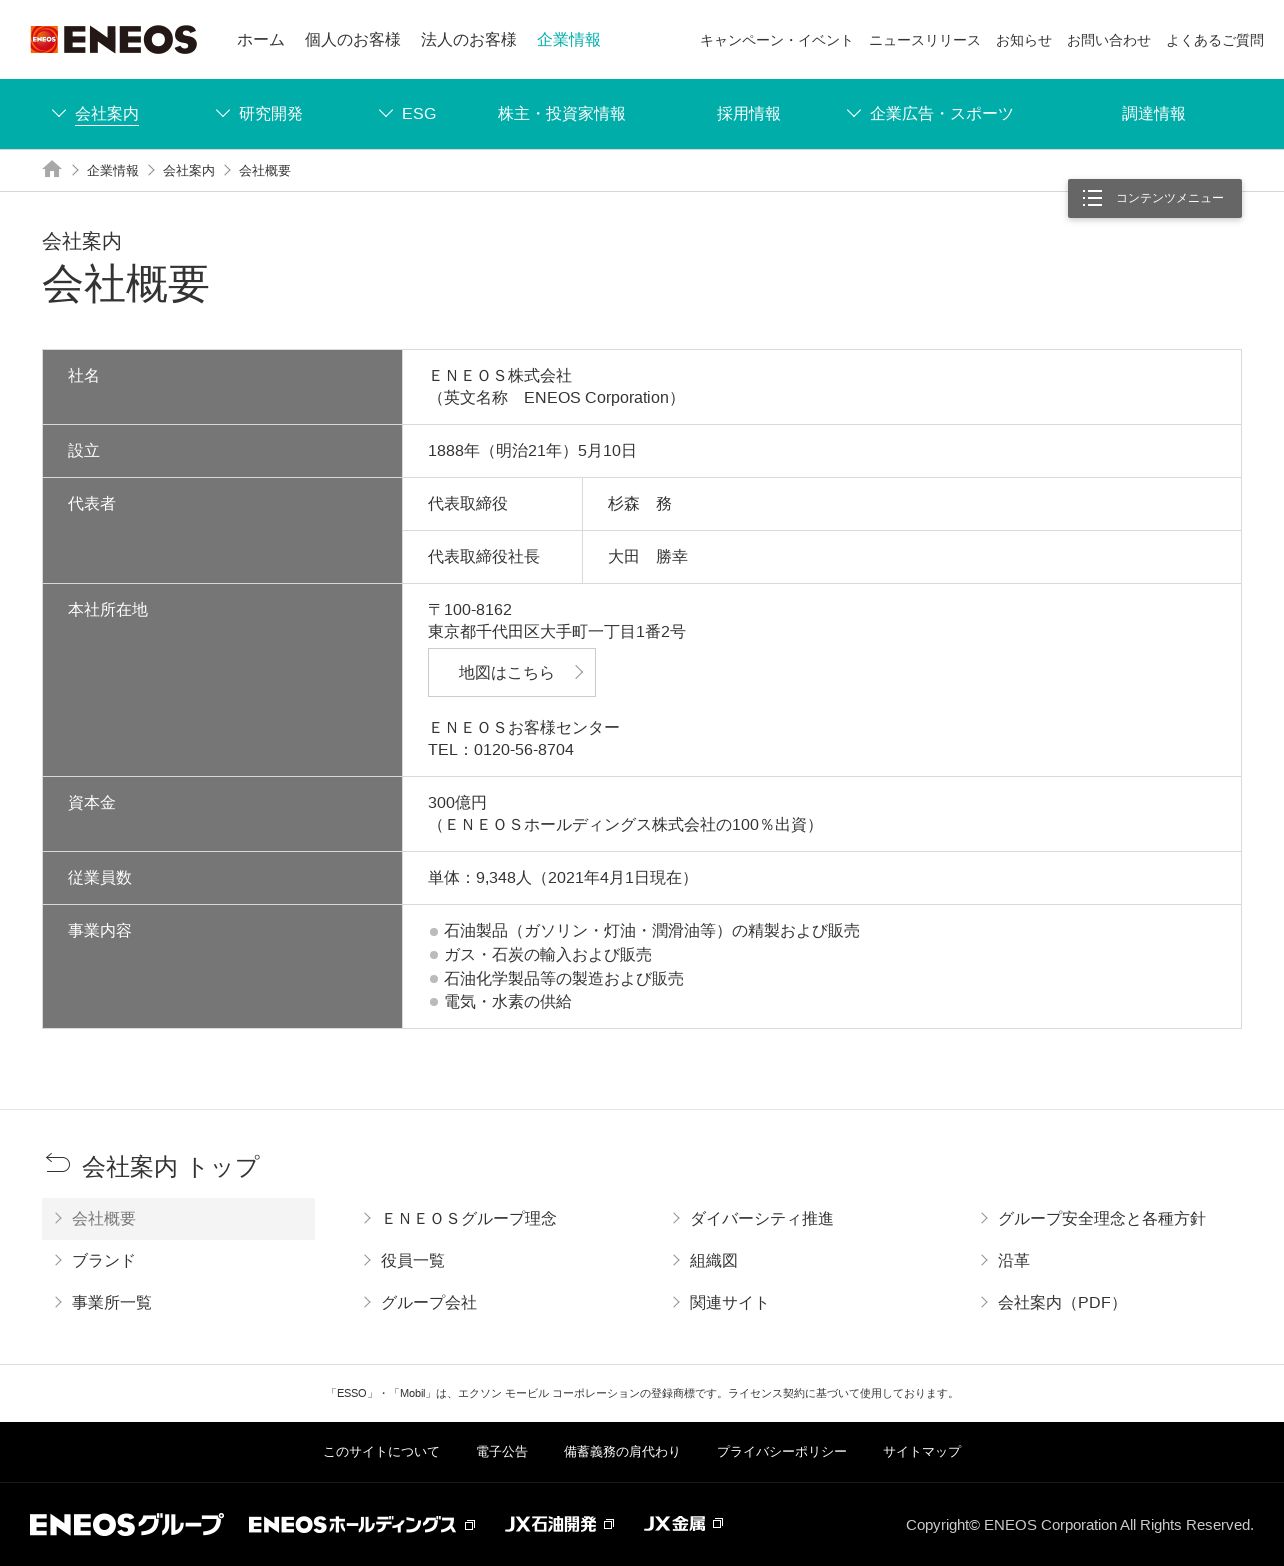
Task: Go to ホーム in top navigation
Action: pyautogui.click(x=261, y=40)
